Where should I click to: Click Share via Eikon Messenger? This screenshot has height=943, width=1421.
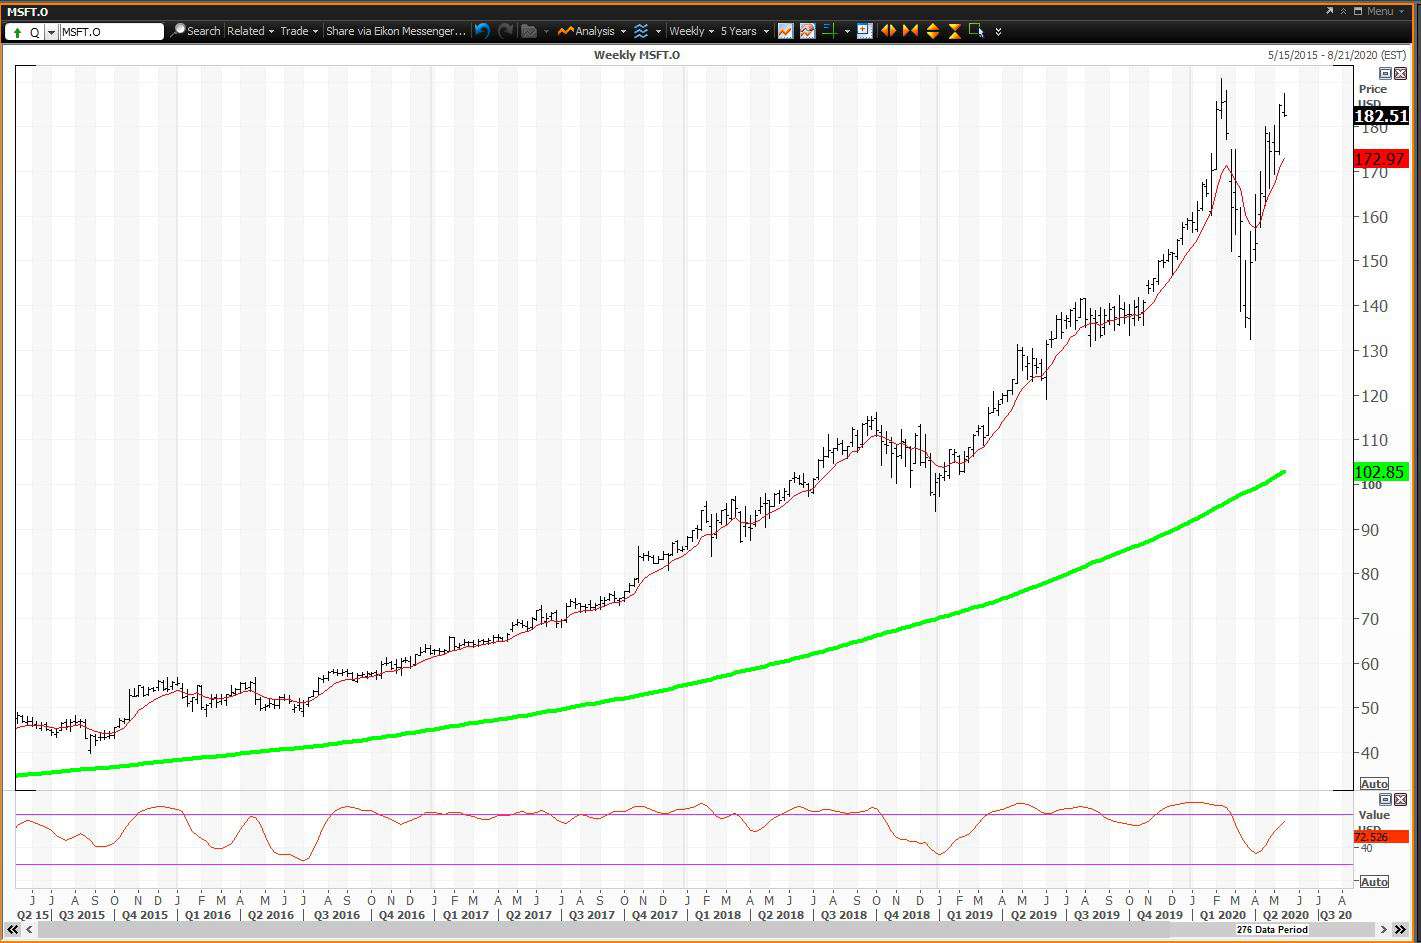tap(396, 31)
